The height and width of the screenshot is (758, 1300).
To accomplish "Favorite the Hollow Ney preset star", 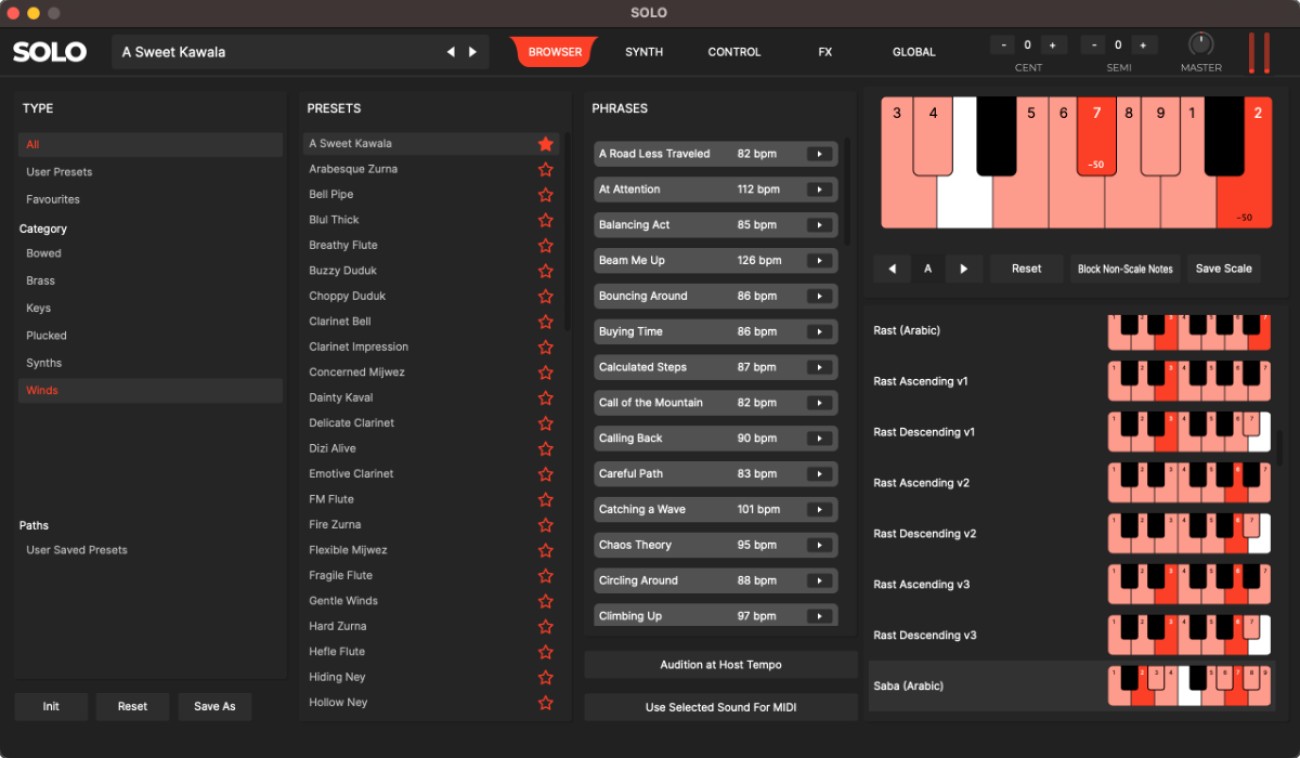I will (x=545, y=702).
